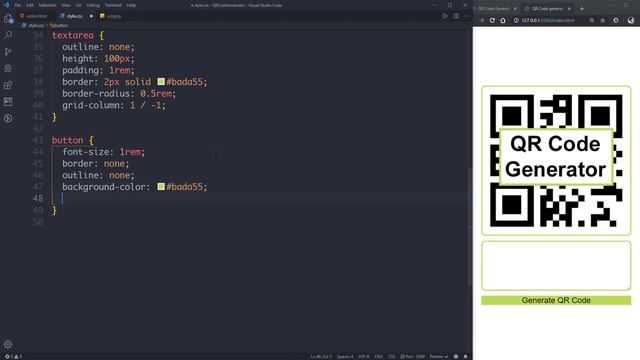Open notifications bell in status bar
This screenshot has width=640, height=360.
point(465,356)
